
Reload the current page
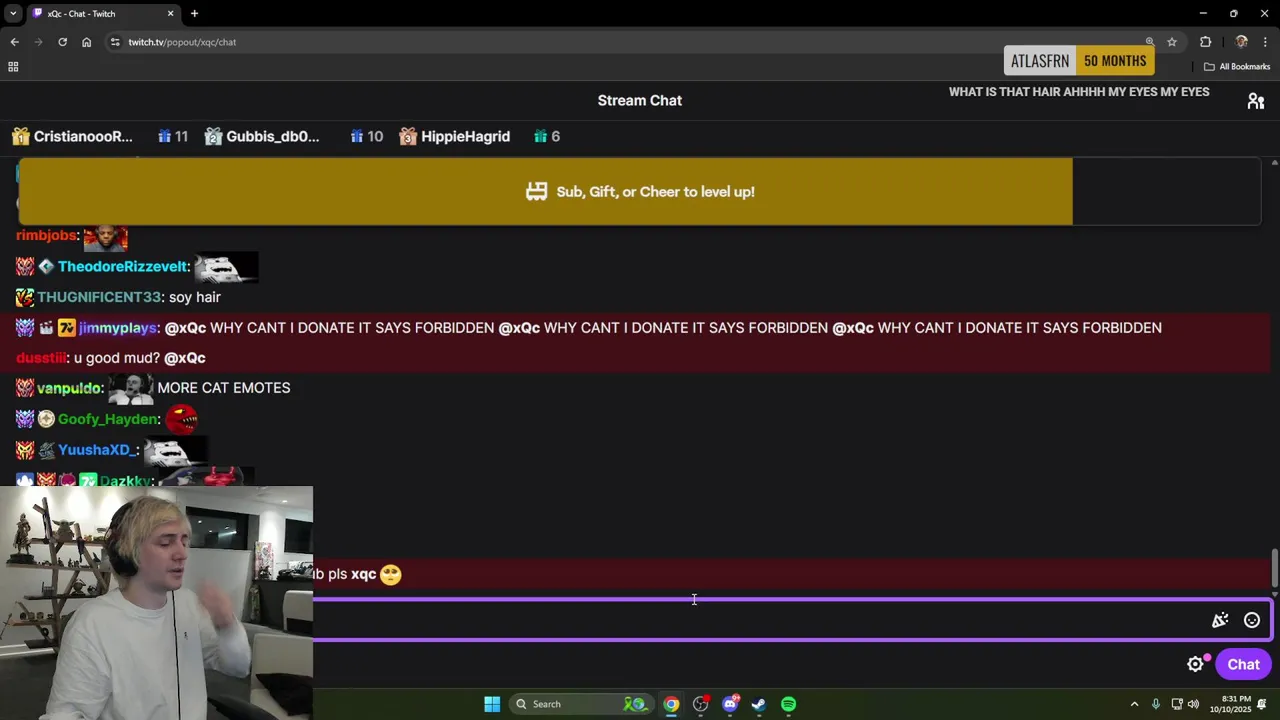tap(62, 42)
